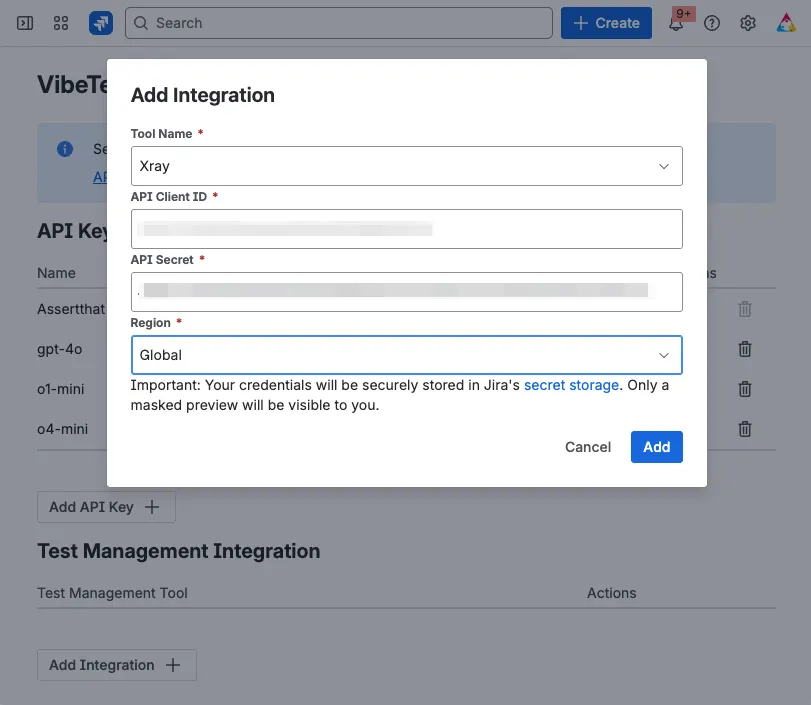This screenshot has height=705, width=811.
Task: Open the secret storage link
Action: point(572,385)
